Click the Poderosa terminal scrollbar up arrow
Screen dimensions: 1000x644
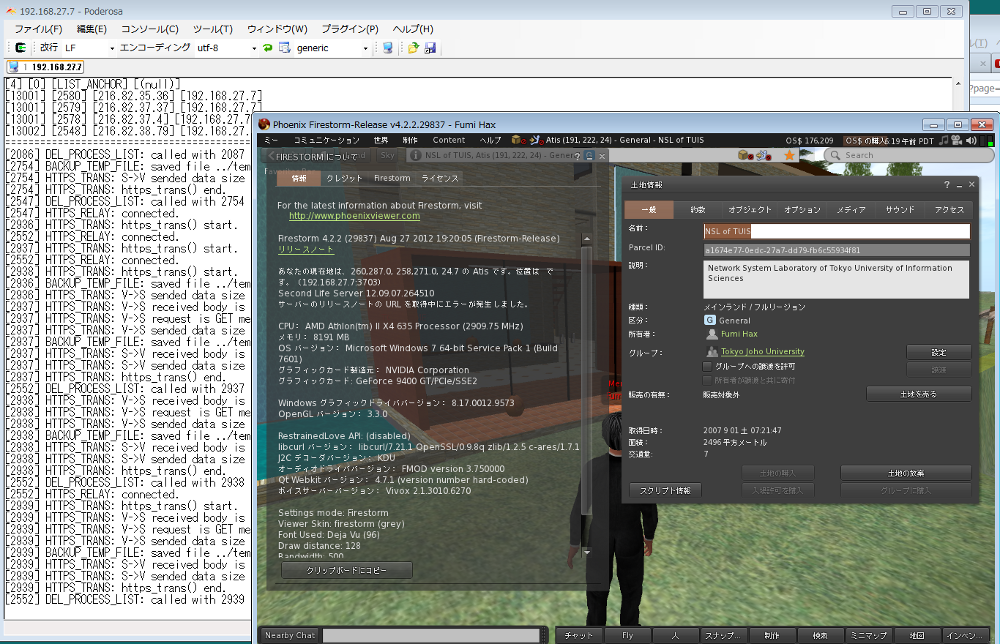(958, 84)
